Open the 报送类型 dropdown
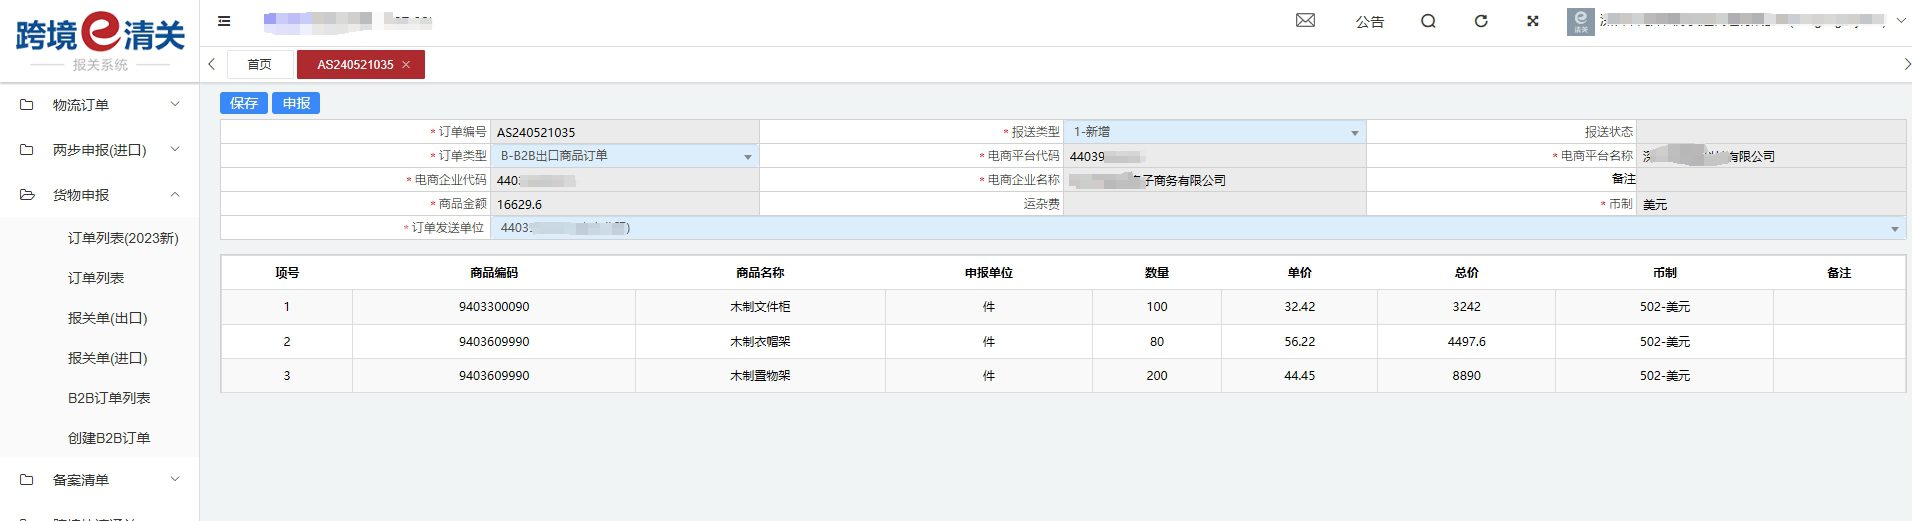 pos(1214,132)
